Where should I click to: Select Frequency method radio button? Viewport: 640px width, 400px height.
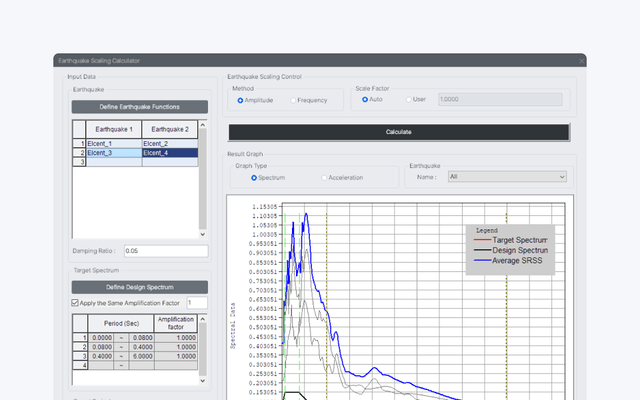(293, 100)
